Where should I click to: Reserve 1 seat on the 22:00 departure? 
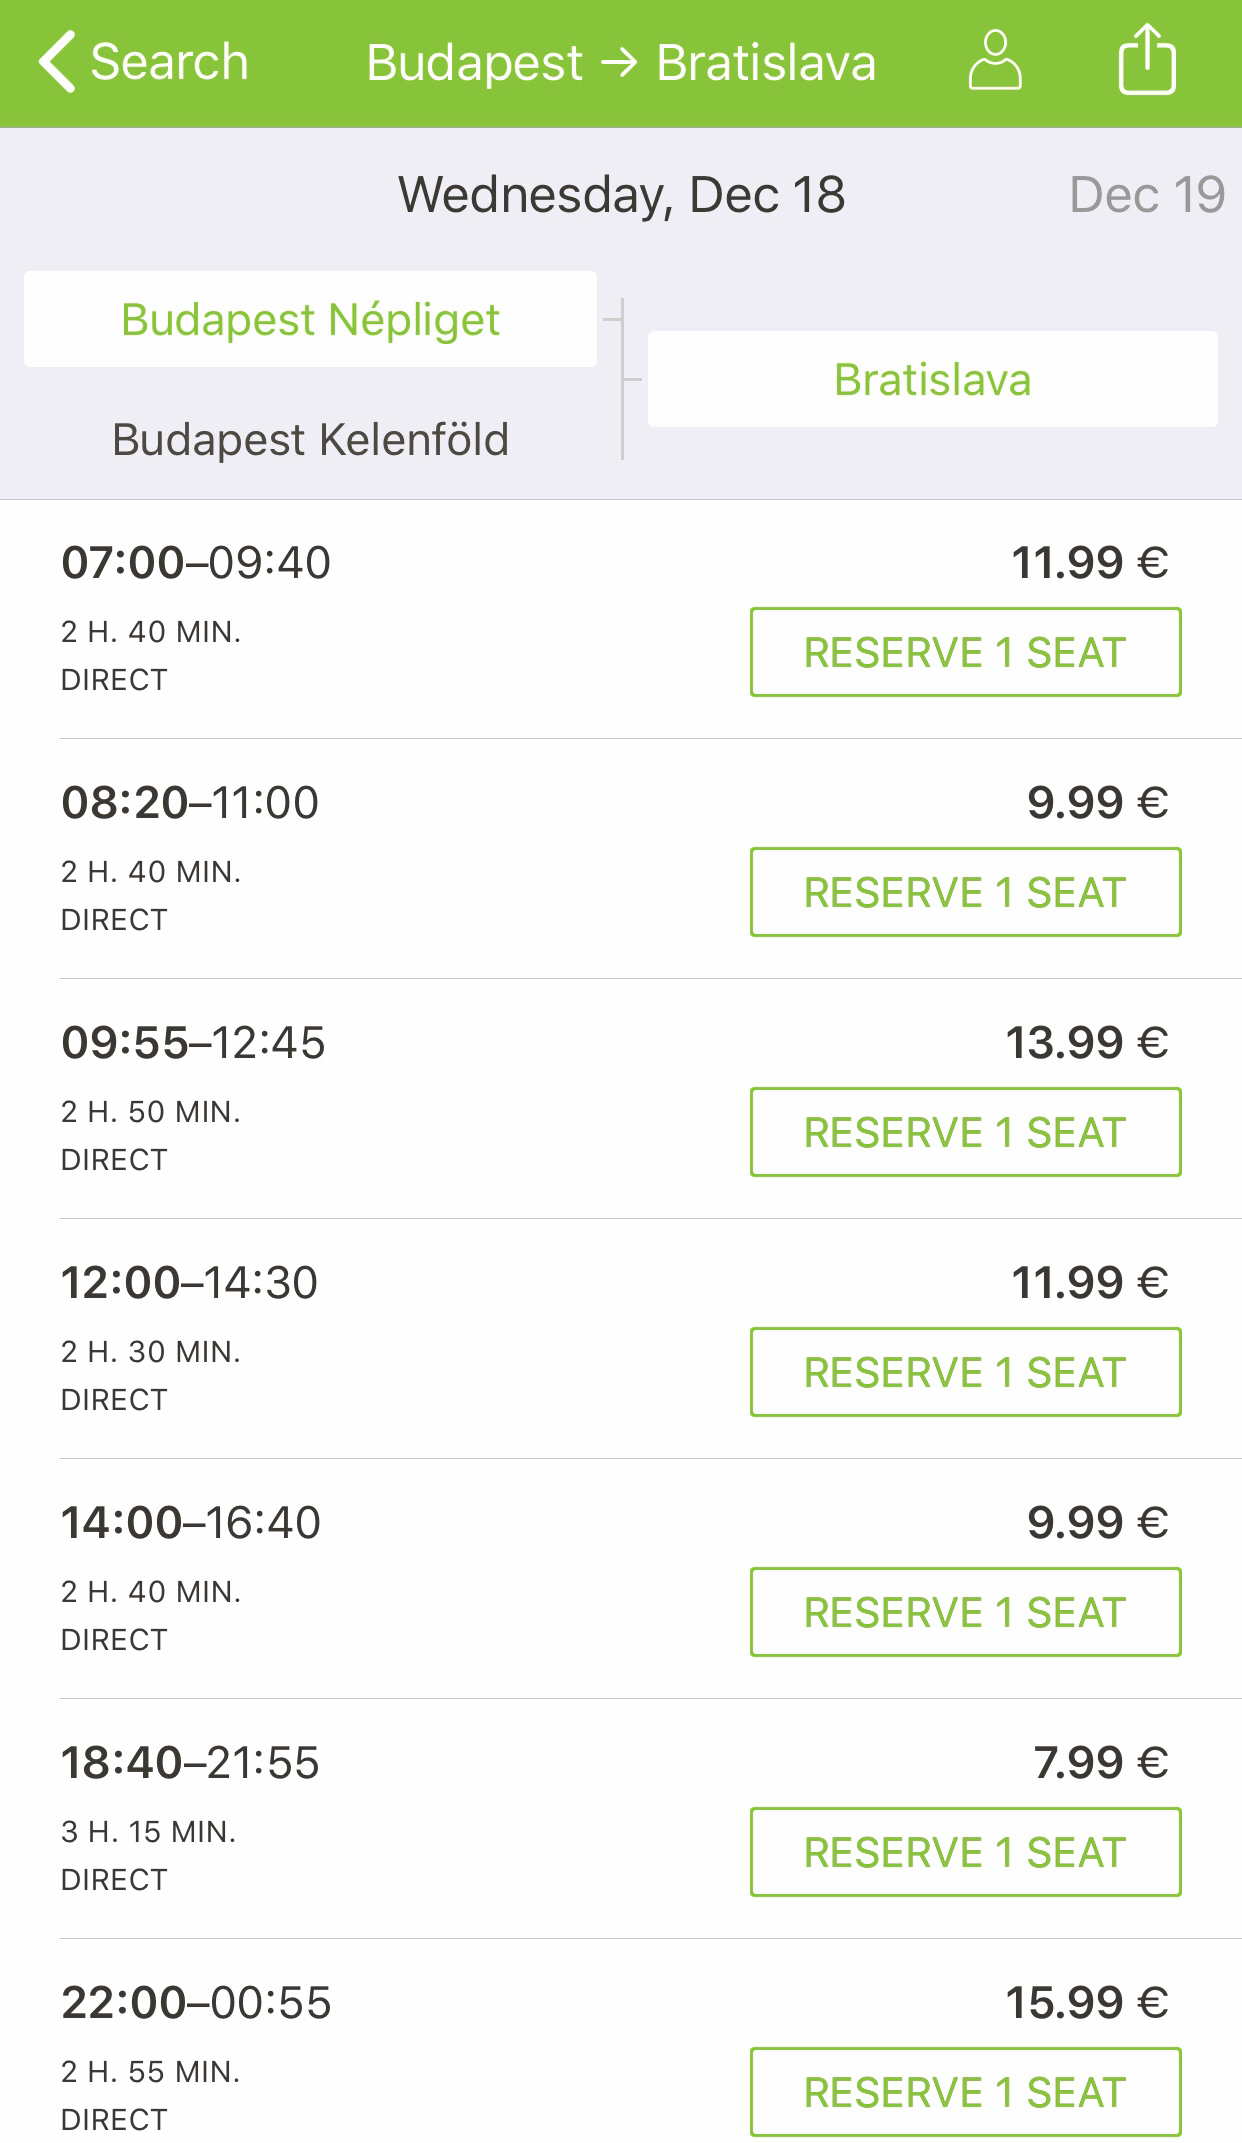coord(965,2092)
